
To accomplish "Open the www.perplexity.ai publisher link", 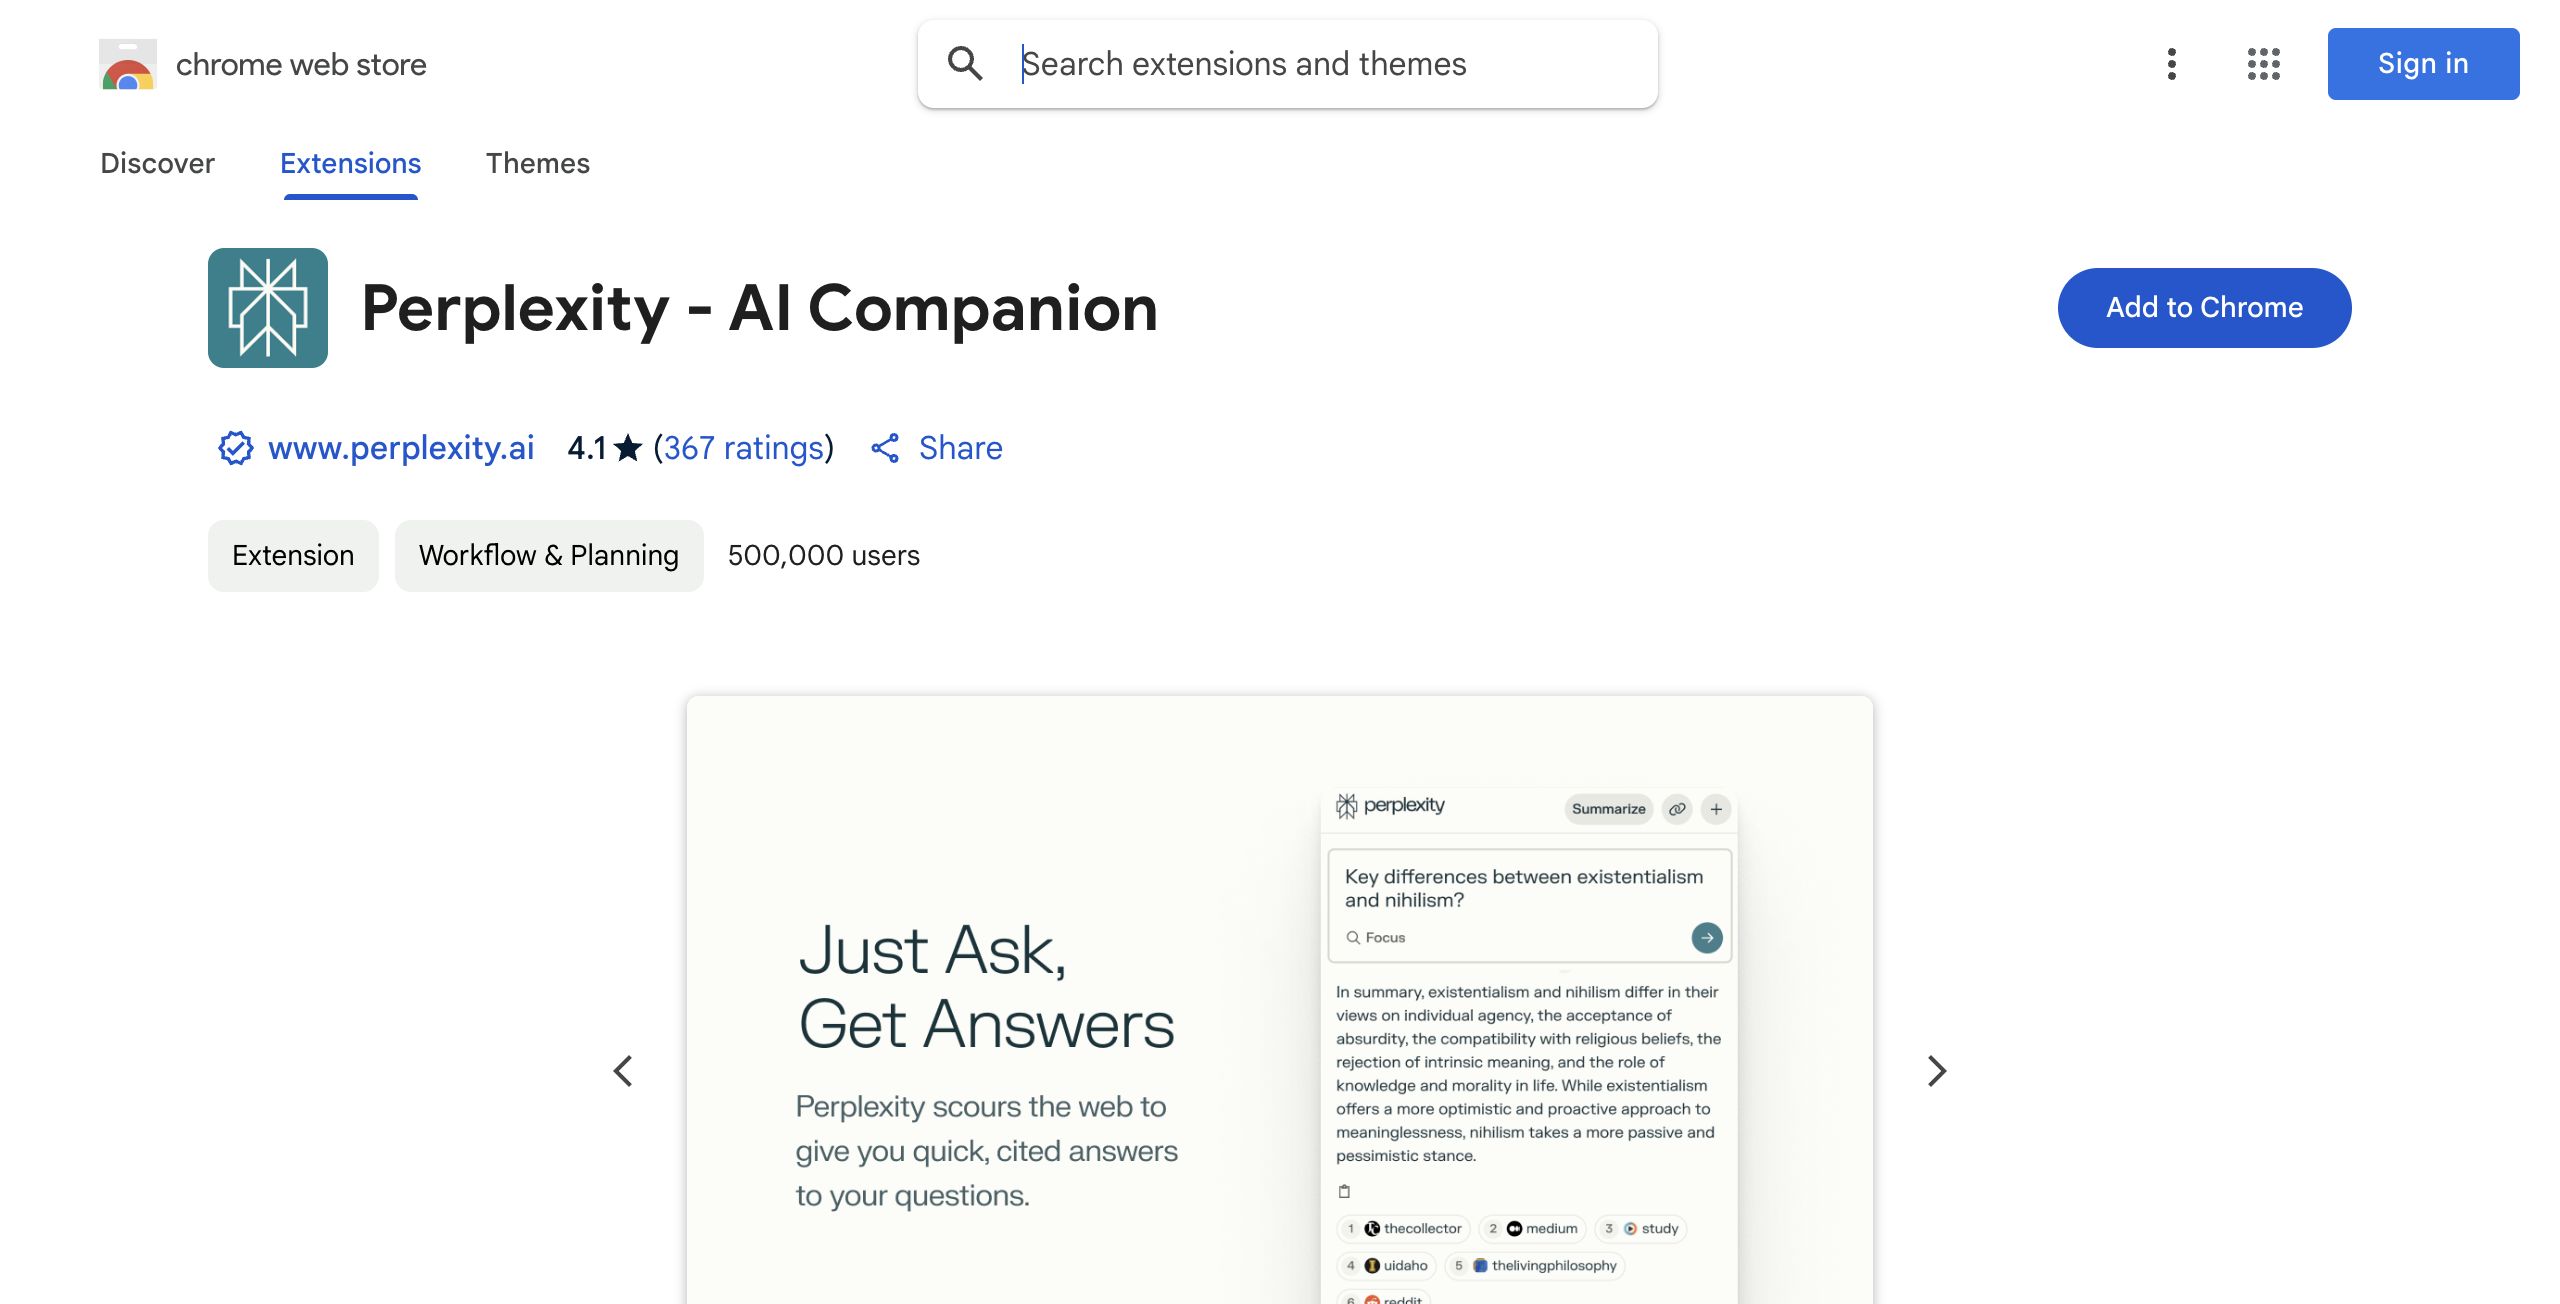I will click(401, 448).
